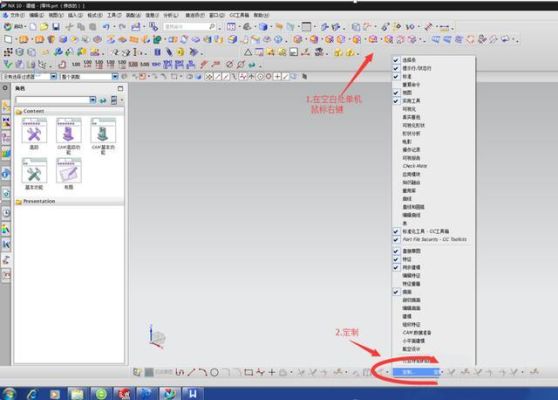The height and width of the screenshot is (400, 558).
Task: Click the green checkmark icon in fourth toolbar row
Action: coord(7,64)
